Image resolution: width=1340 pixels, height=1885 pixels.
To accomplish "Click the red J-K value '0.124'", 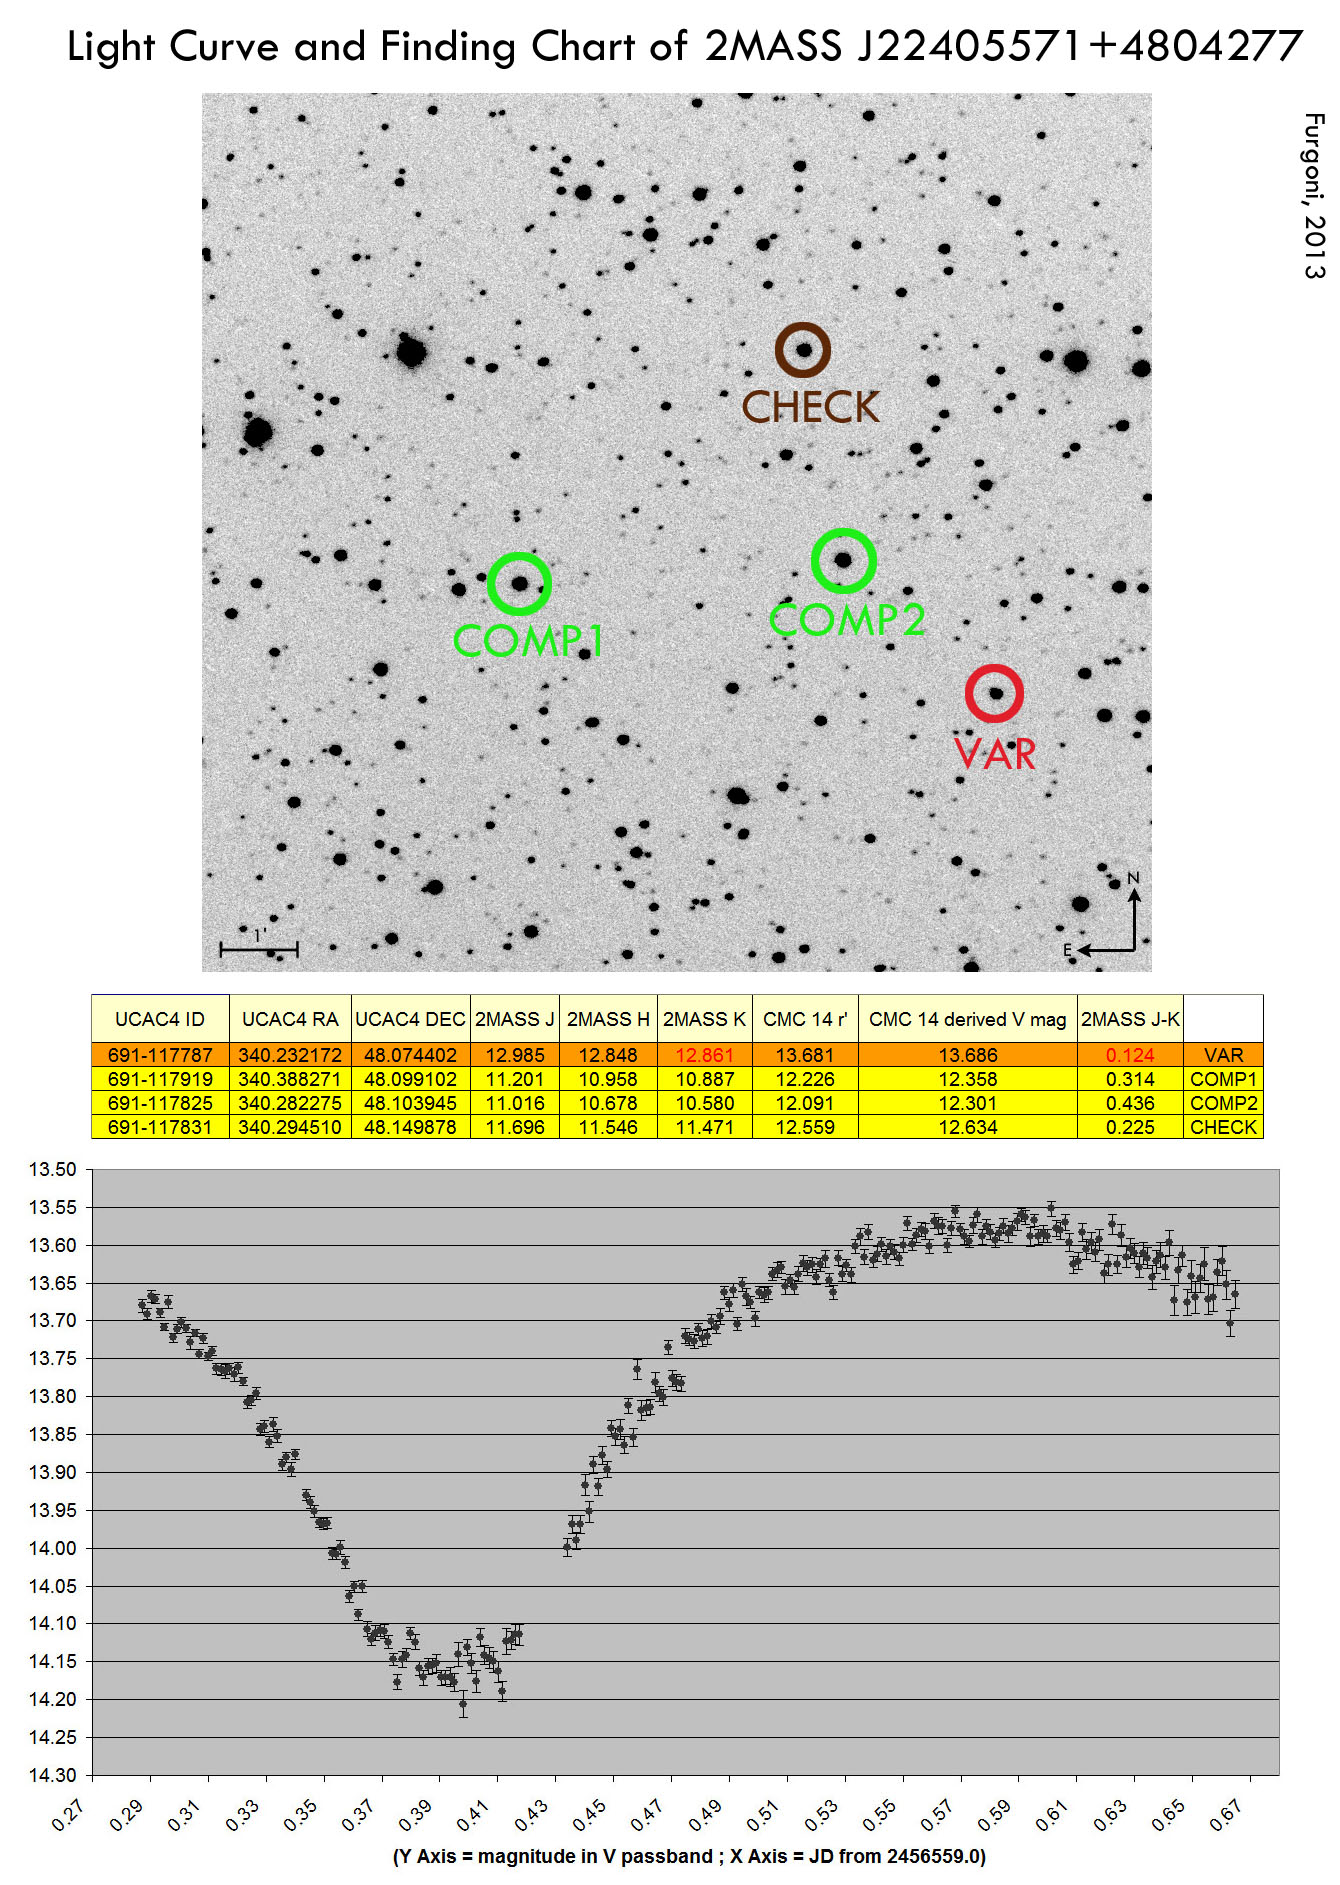I will click(1130, 1055).
